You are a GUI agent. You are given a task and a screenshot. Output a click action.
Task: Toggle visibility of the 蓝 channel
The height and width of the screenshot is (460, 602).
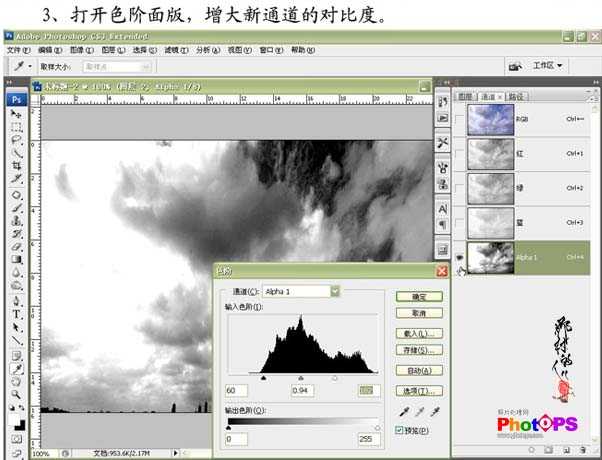coord(460,223)
